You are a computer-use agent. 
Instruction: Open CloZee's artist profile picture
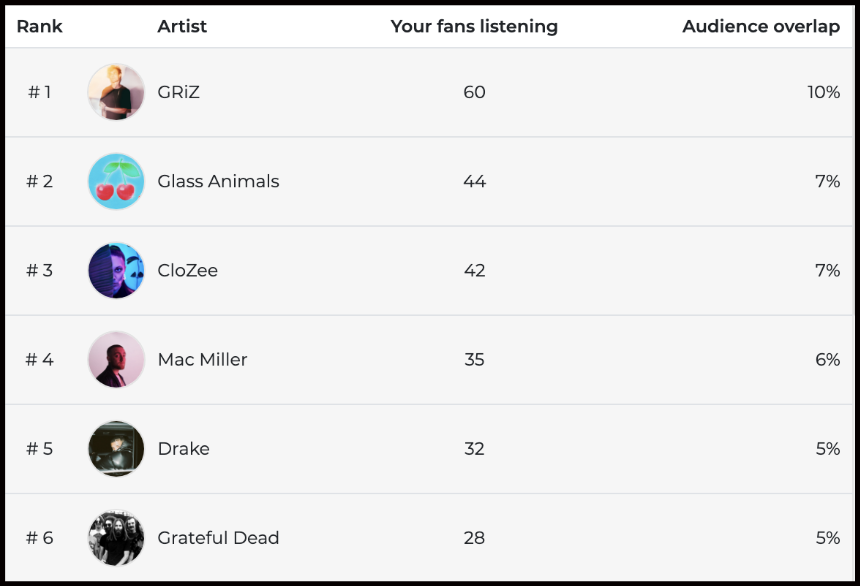tap(116, 270)
